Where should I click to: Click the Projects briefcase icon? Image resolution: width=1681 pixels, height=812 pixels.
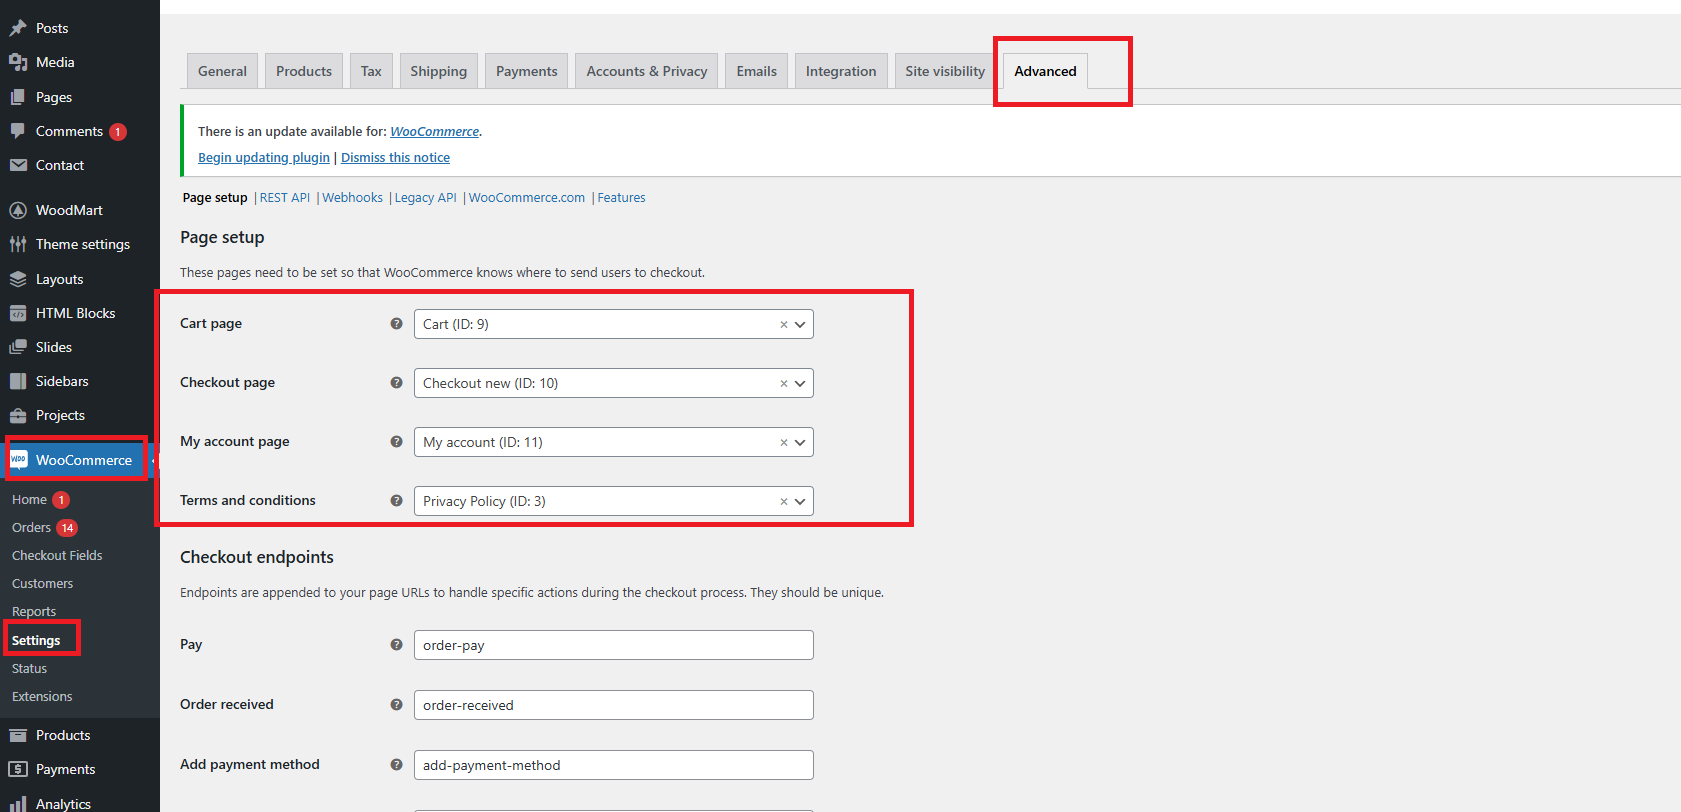coord(18,415)
